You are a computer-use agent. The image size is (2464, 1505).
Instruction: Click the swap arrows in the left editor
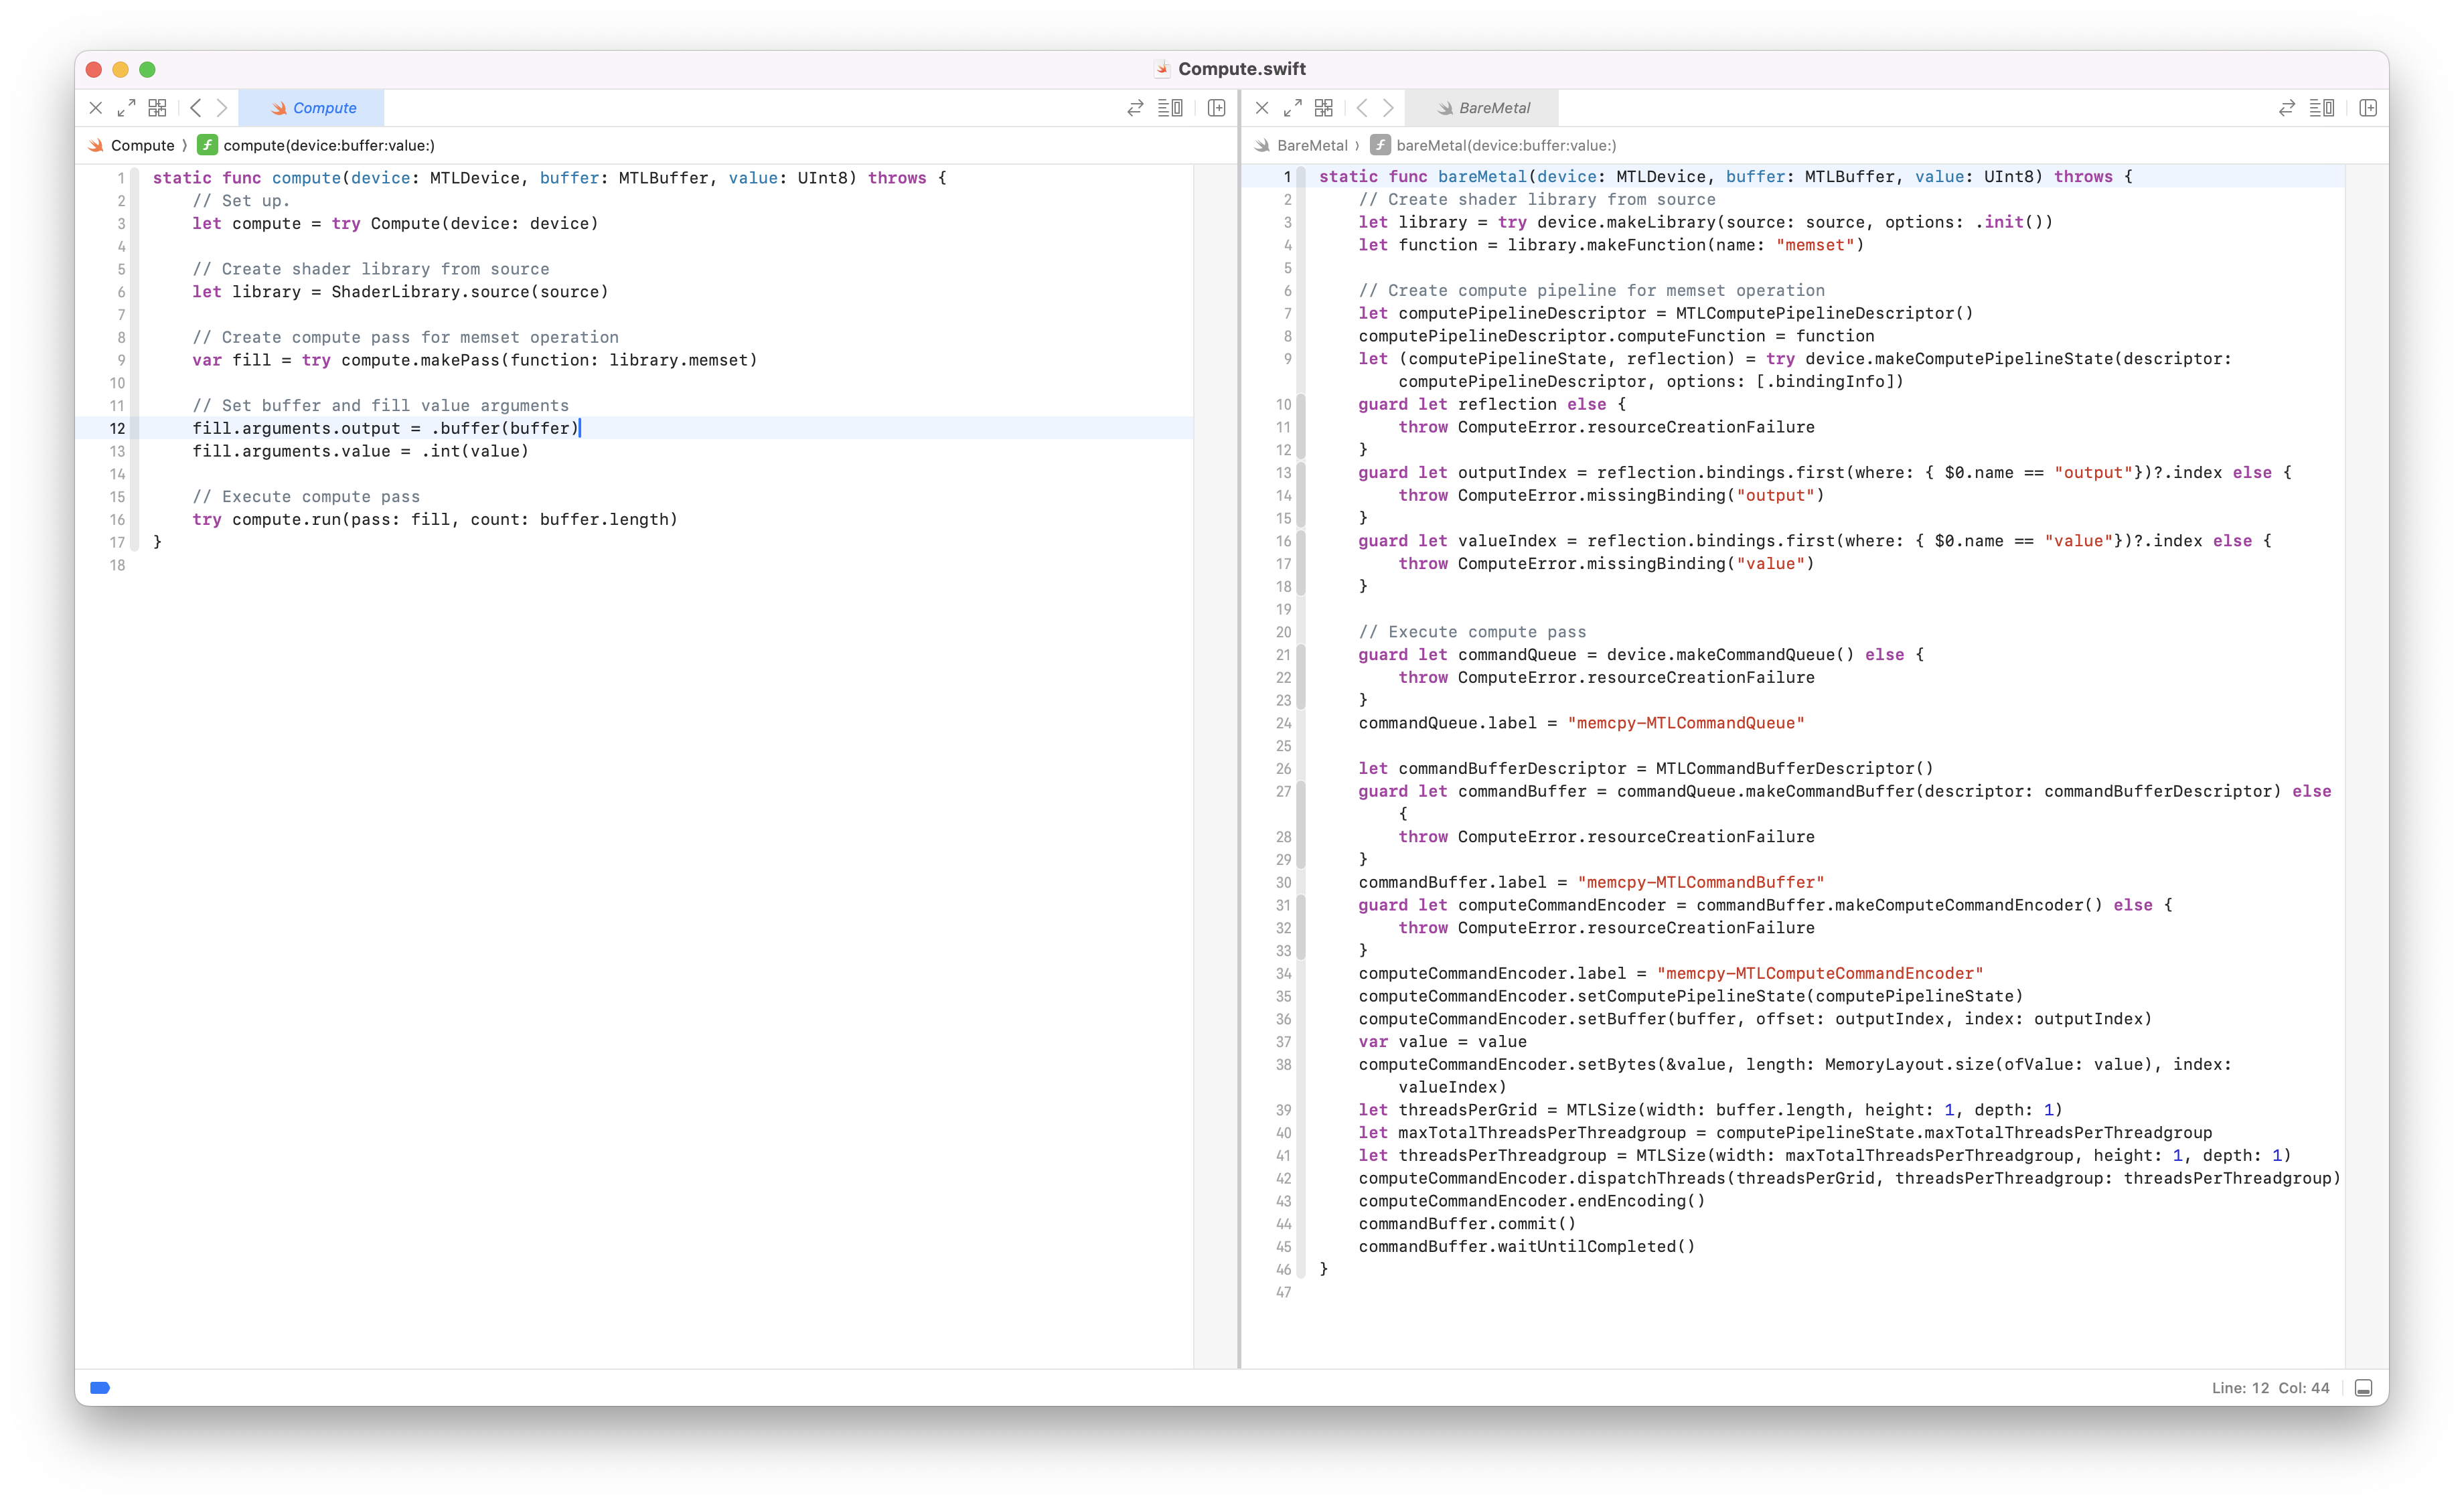[1135, 108]
